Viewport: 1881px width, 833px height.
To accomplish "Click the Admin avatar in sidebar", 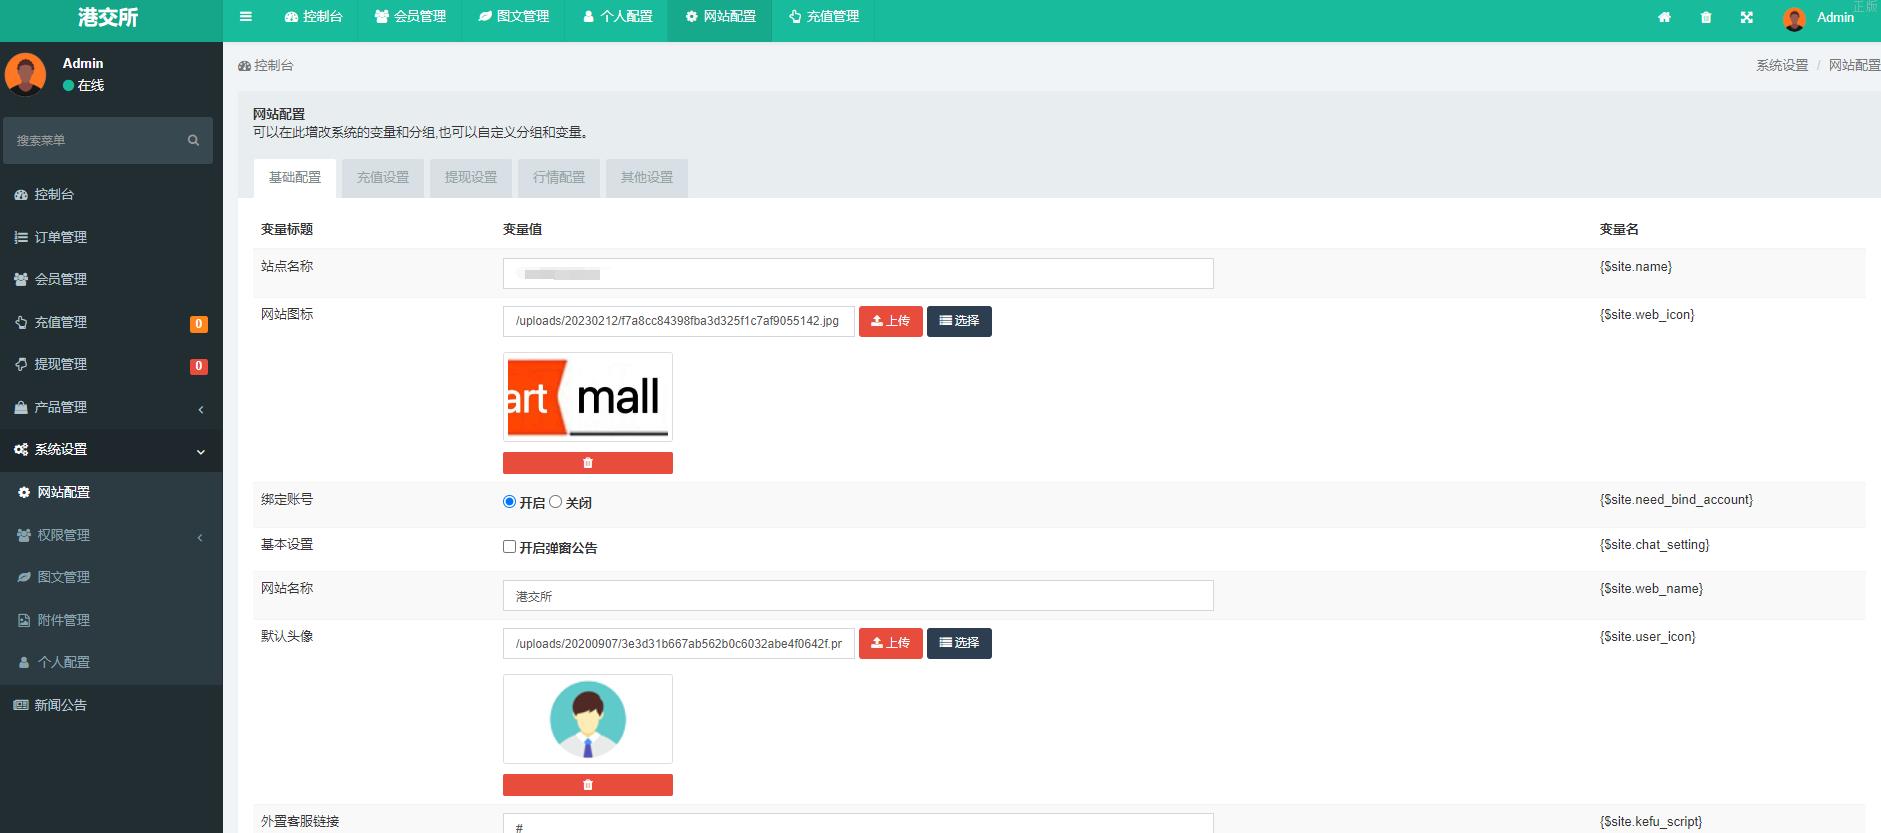I will 26,74.
